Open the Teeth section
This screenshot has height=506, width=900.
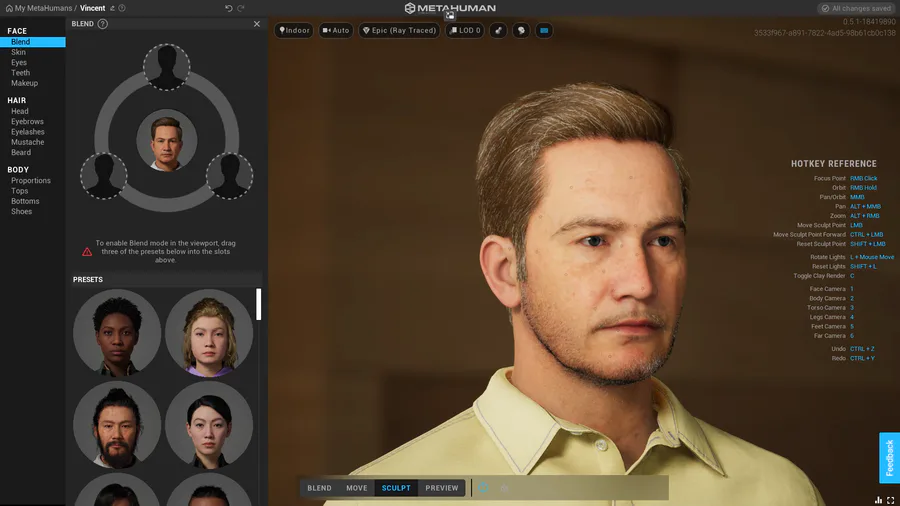pos(21,73)
